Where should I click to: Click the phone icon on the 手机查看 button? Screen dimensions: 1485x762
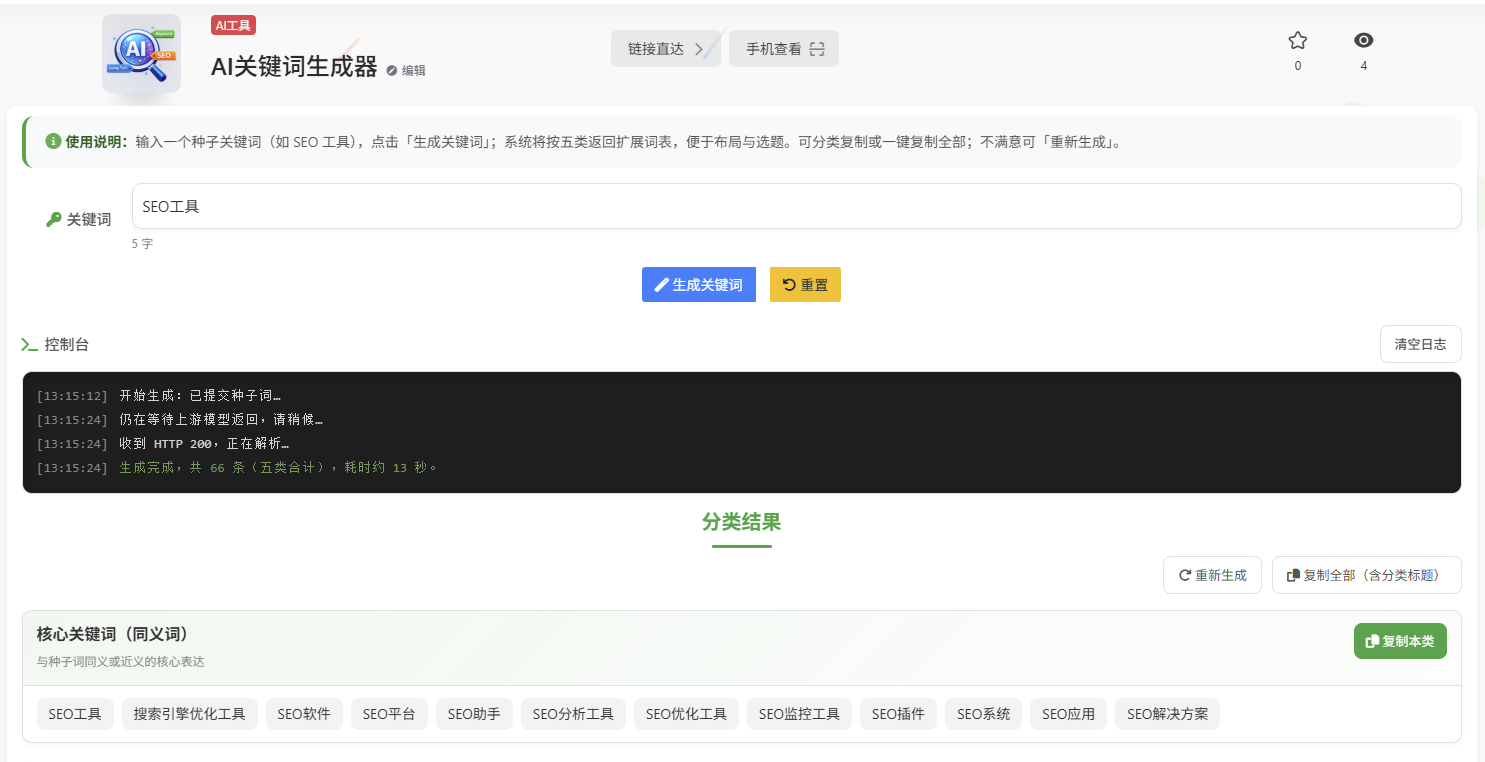815,48
